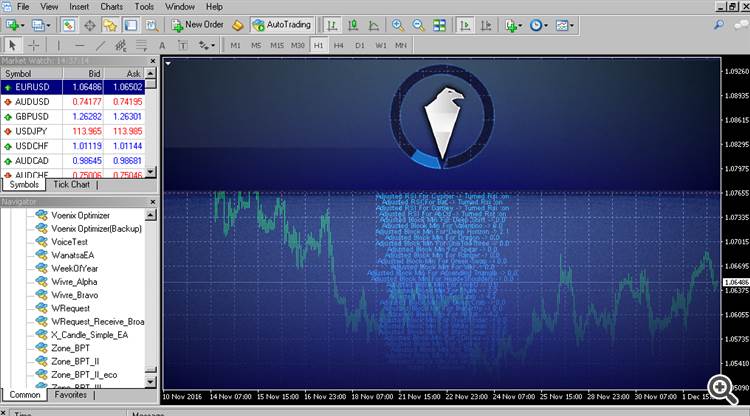The image size is (750, 416).
Task: Click the Ask column header
Action: click(x=124, y=74)
